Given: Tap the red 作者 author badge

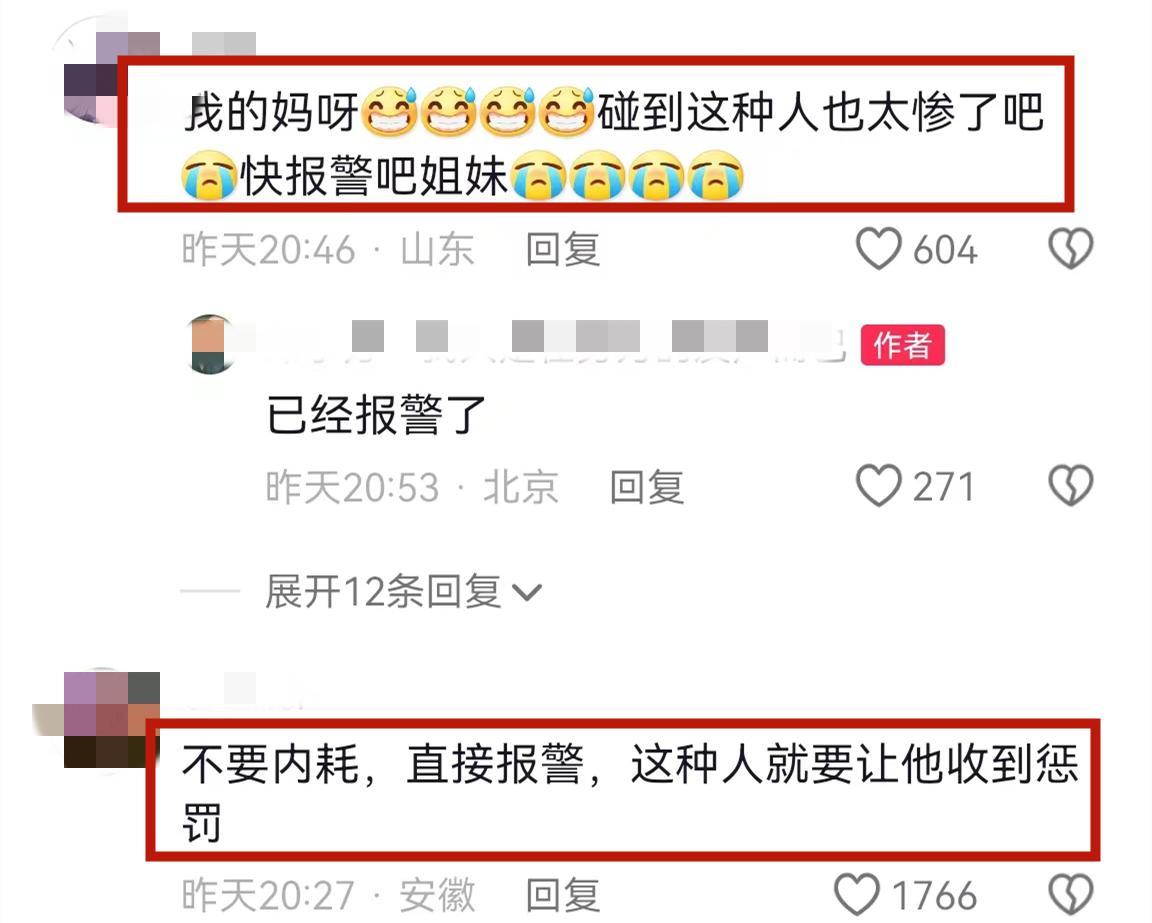Looking at the screenshot, I should tap(902, 345).
